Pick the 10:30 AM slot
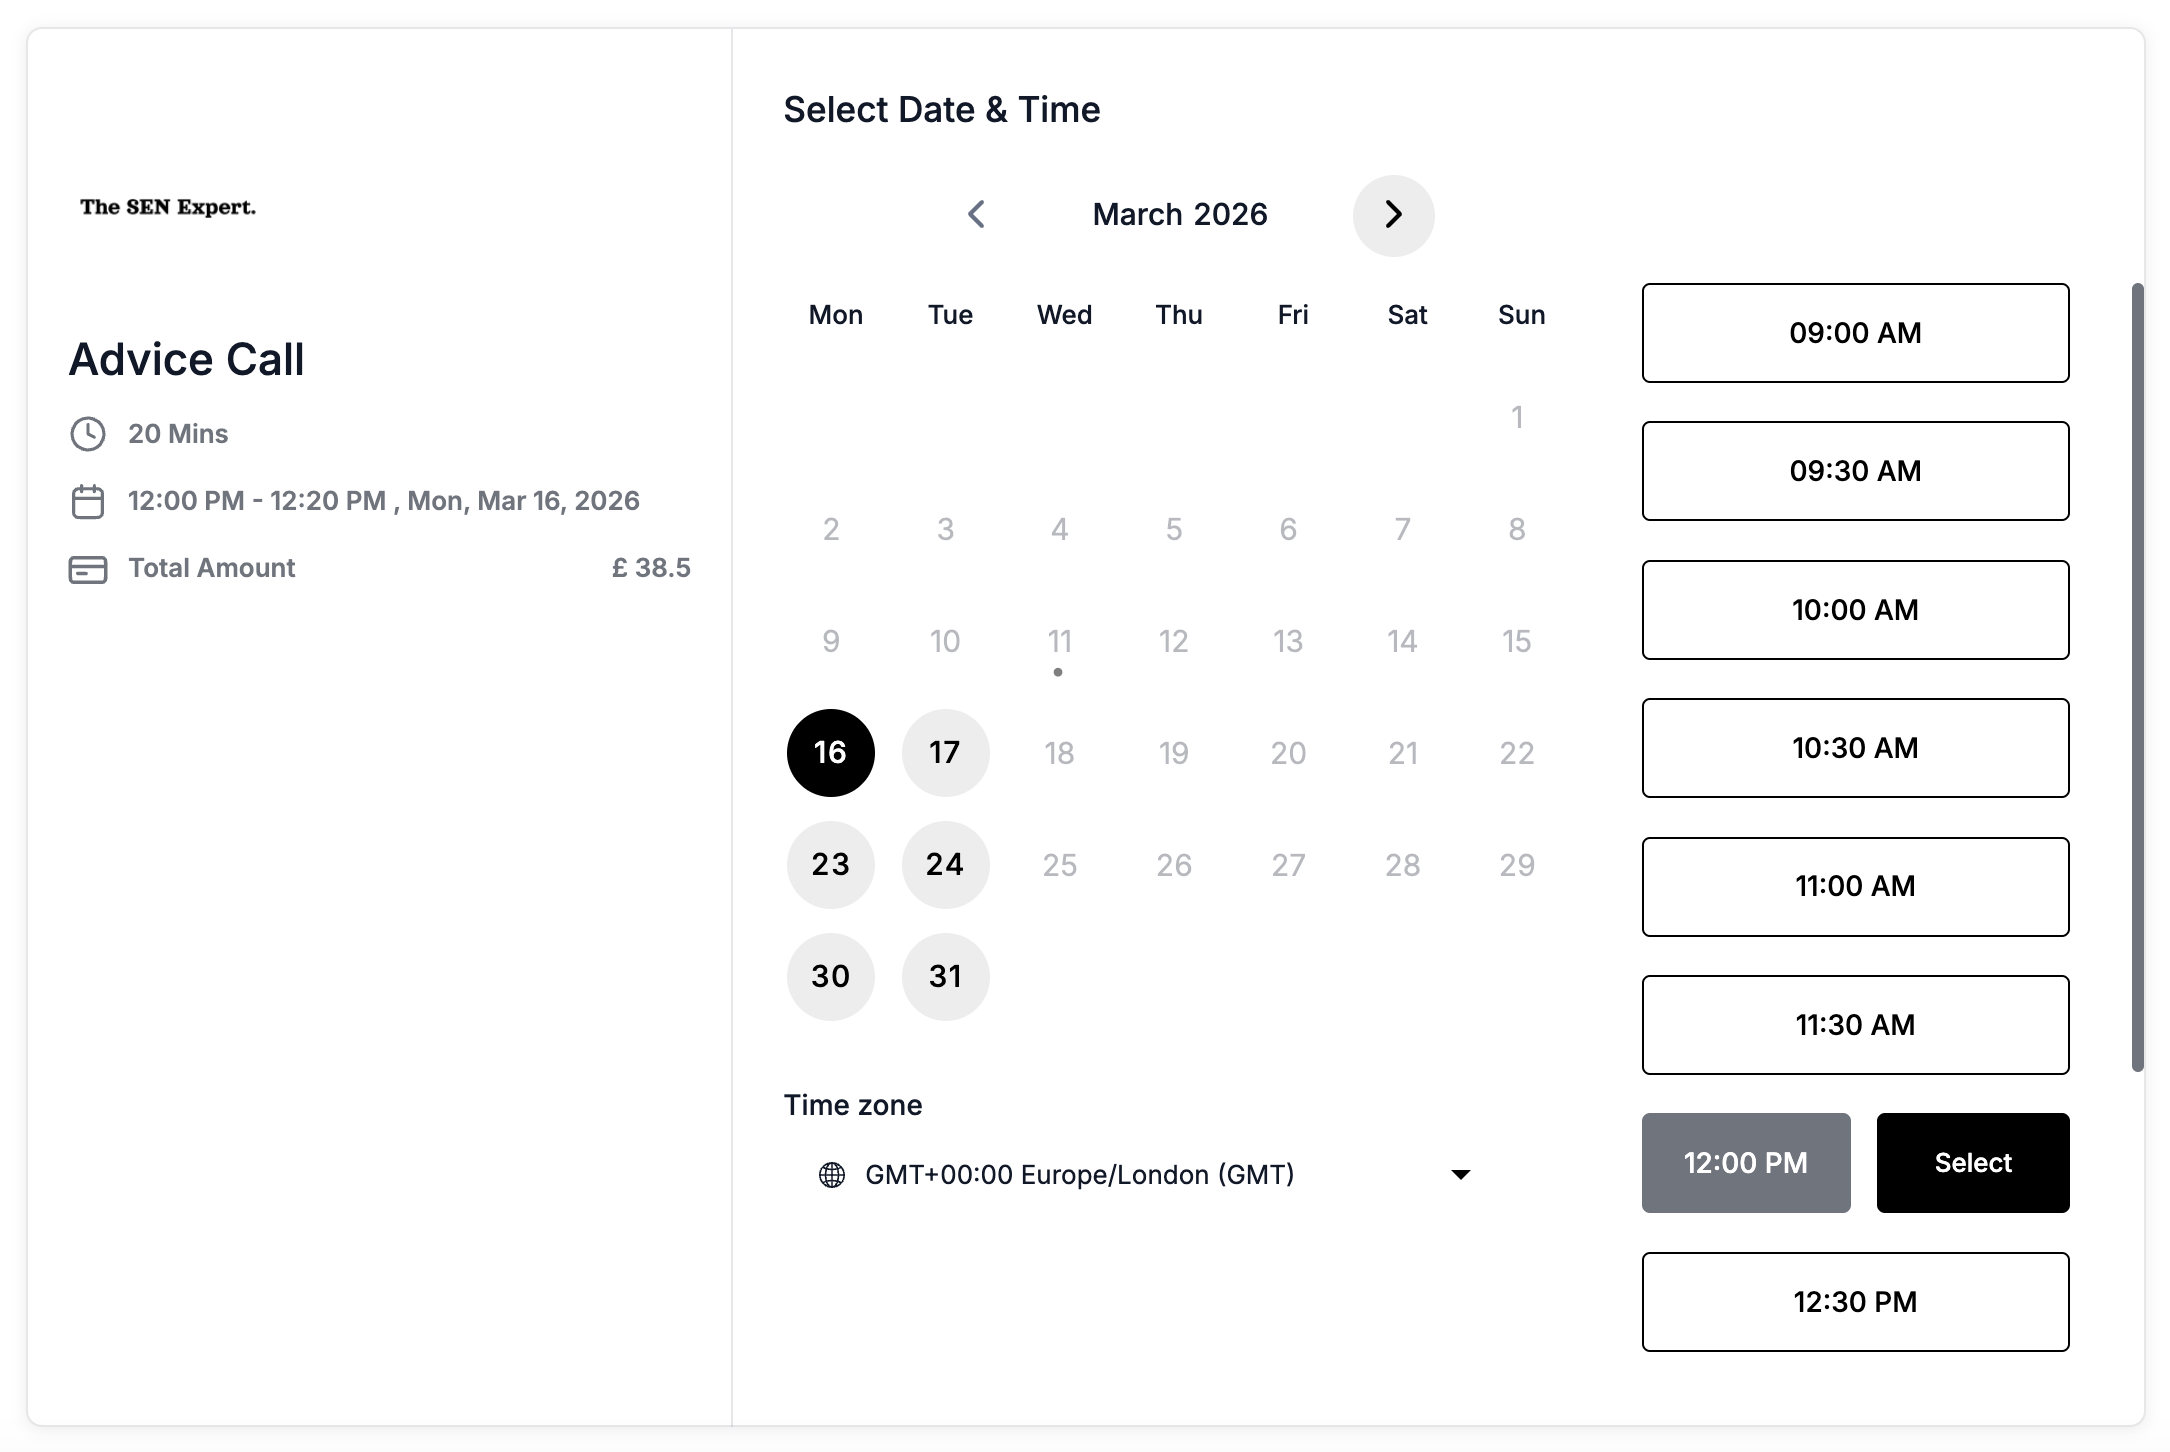 (x=1854, y=748)
